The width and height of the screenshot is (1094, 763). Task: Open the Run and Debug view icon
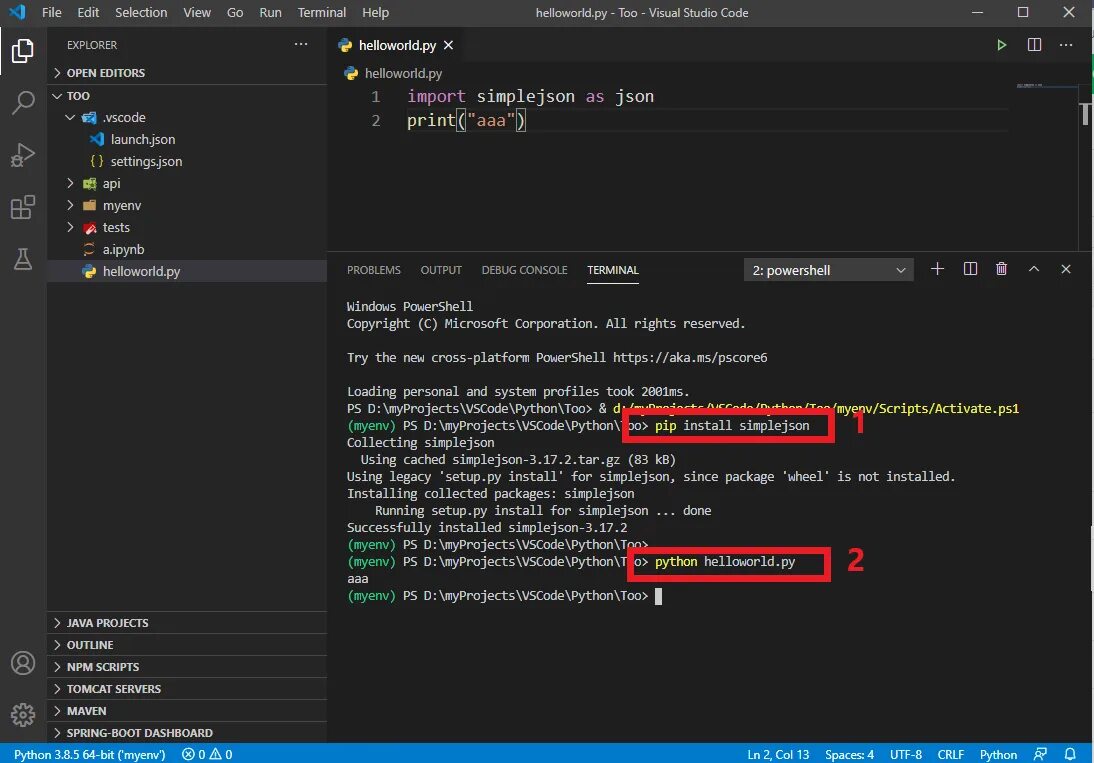(x=22, y=155)
